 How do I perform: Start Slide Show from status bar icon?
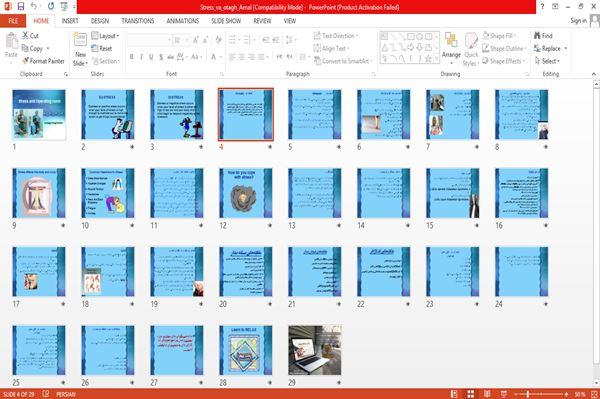pyautogui.click(x=504, y=394)
